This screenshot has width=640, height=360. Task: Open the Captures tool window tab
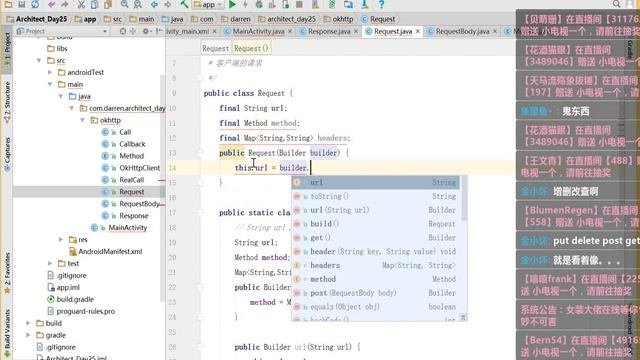pyautogui.click(x=7, y=154)
